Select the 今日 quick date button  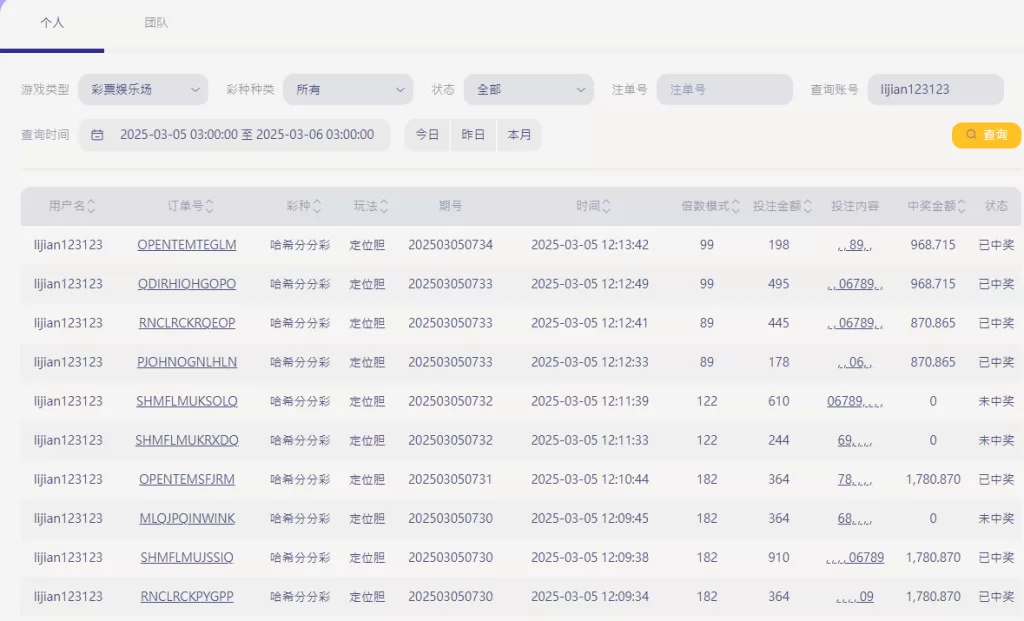tap(428, 135)
